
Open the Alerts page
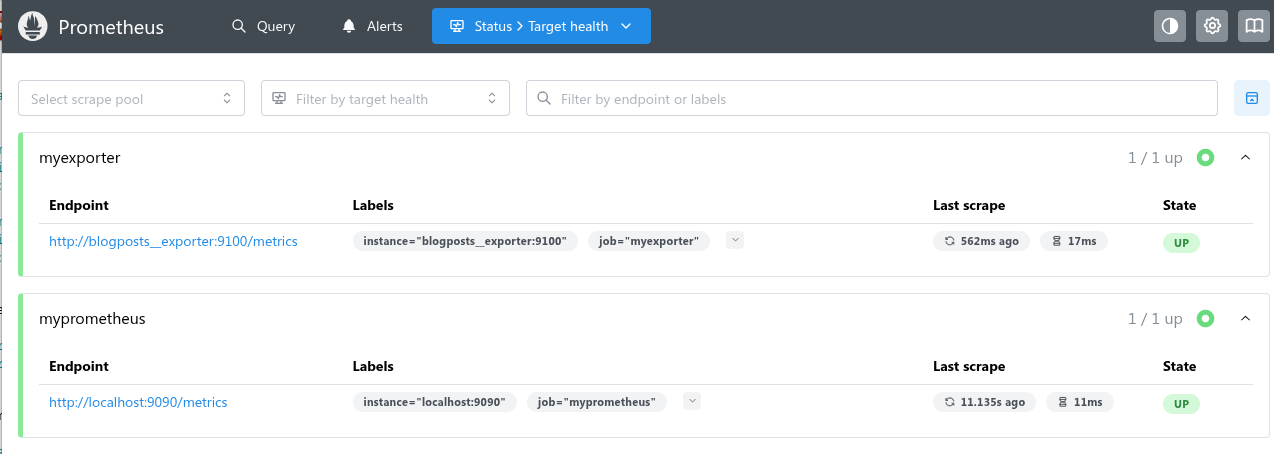click(372, 26)
